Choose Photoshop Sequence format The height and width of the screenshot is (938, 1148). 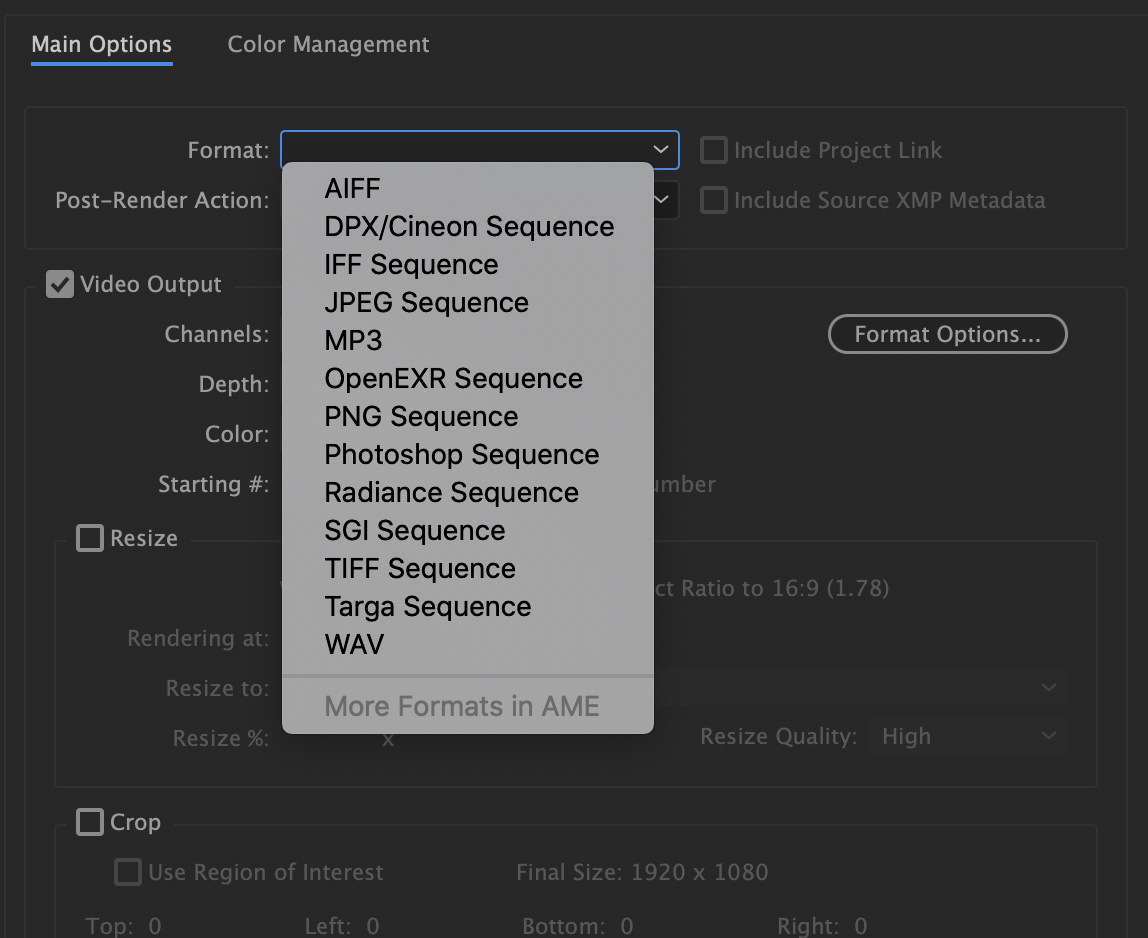tap(461, 454)
